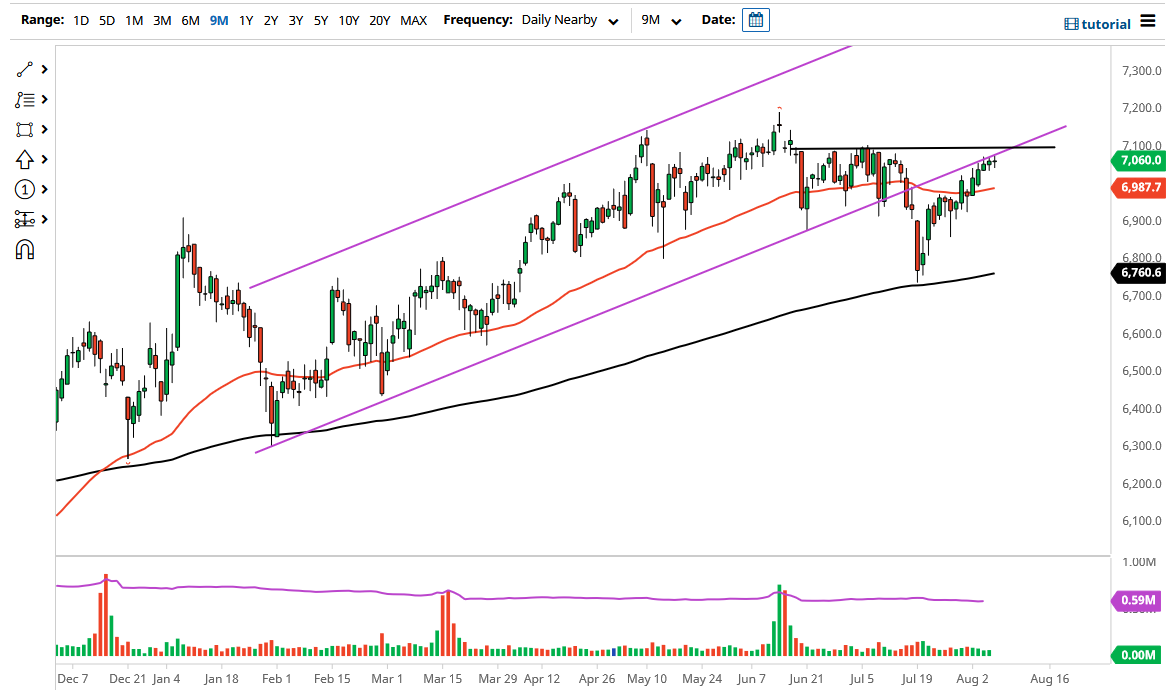Toggle the 9M range highlight

(219, 19)
